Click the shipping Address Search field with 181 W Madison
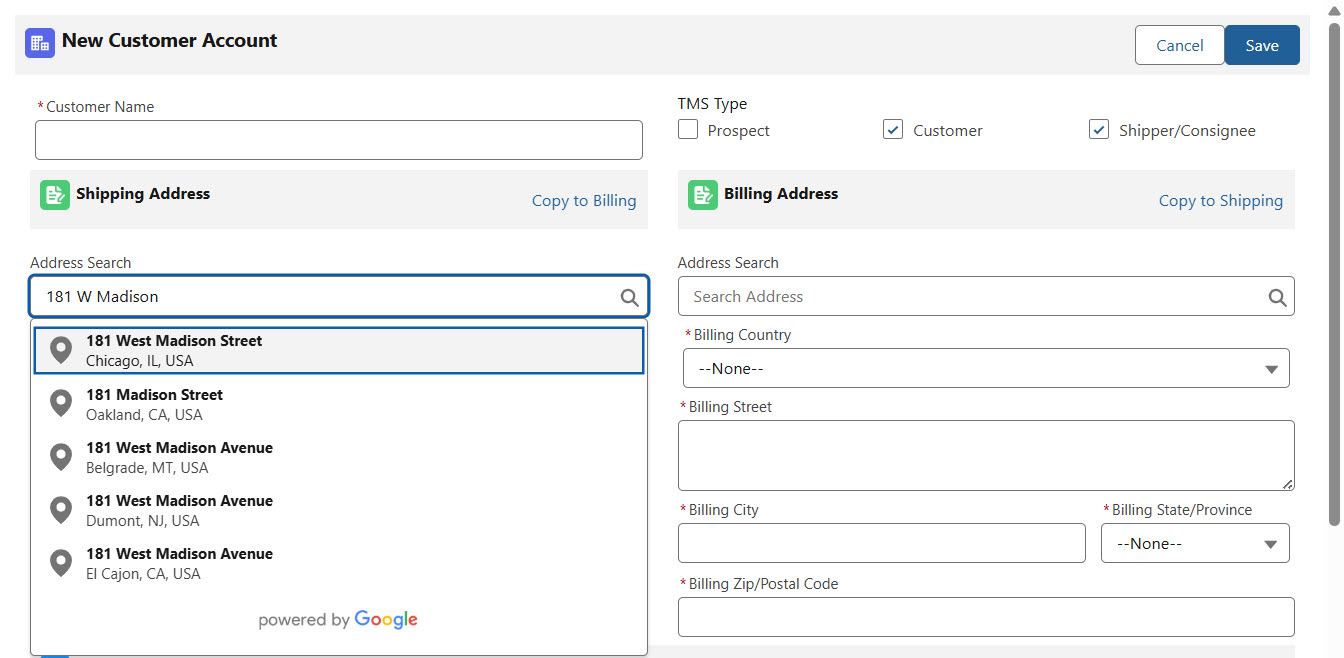Viewport: 1344px width, 658px height. tap(339, 296)
